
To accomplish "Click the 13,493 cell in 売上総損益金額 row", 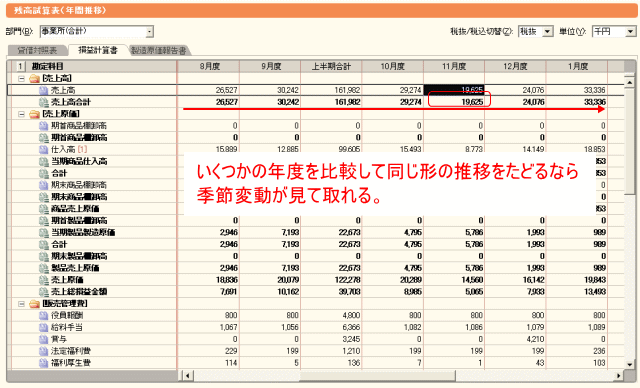I will coord(577,292).
